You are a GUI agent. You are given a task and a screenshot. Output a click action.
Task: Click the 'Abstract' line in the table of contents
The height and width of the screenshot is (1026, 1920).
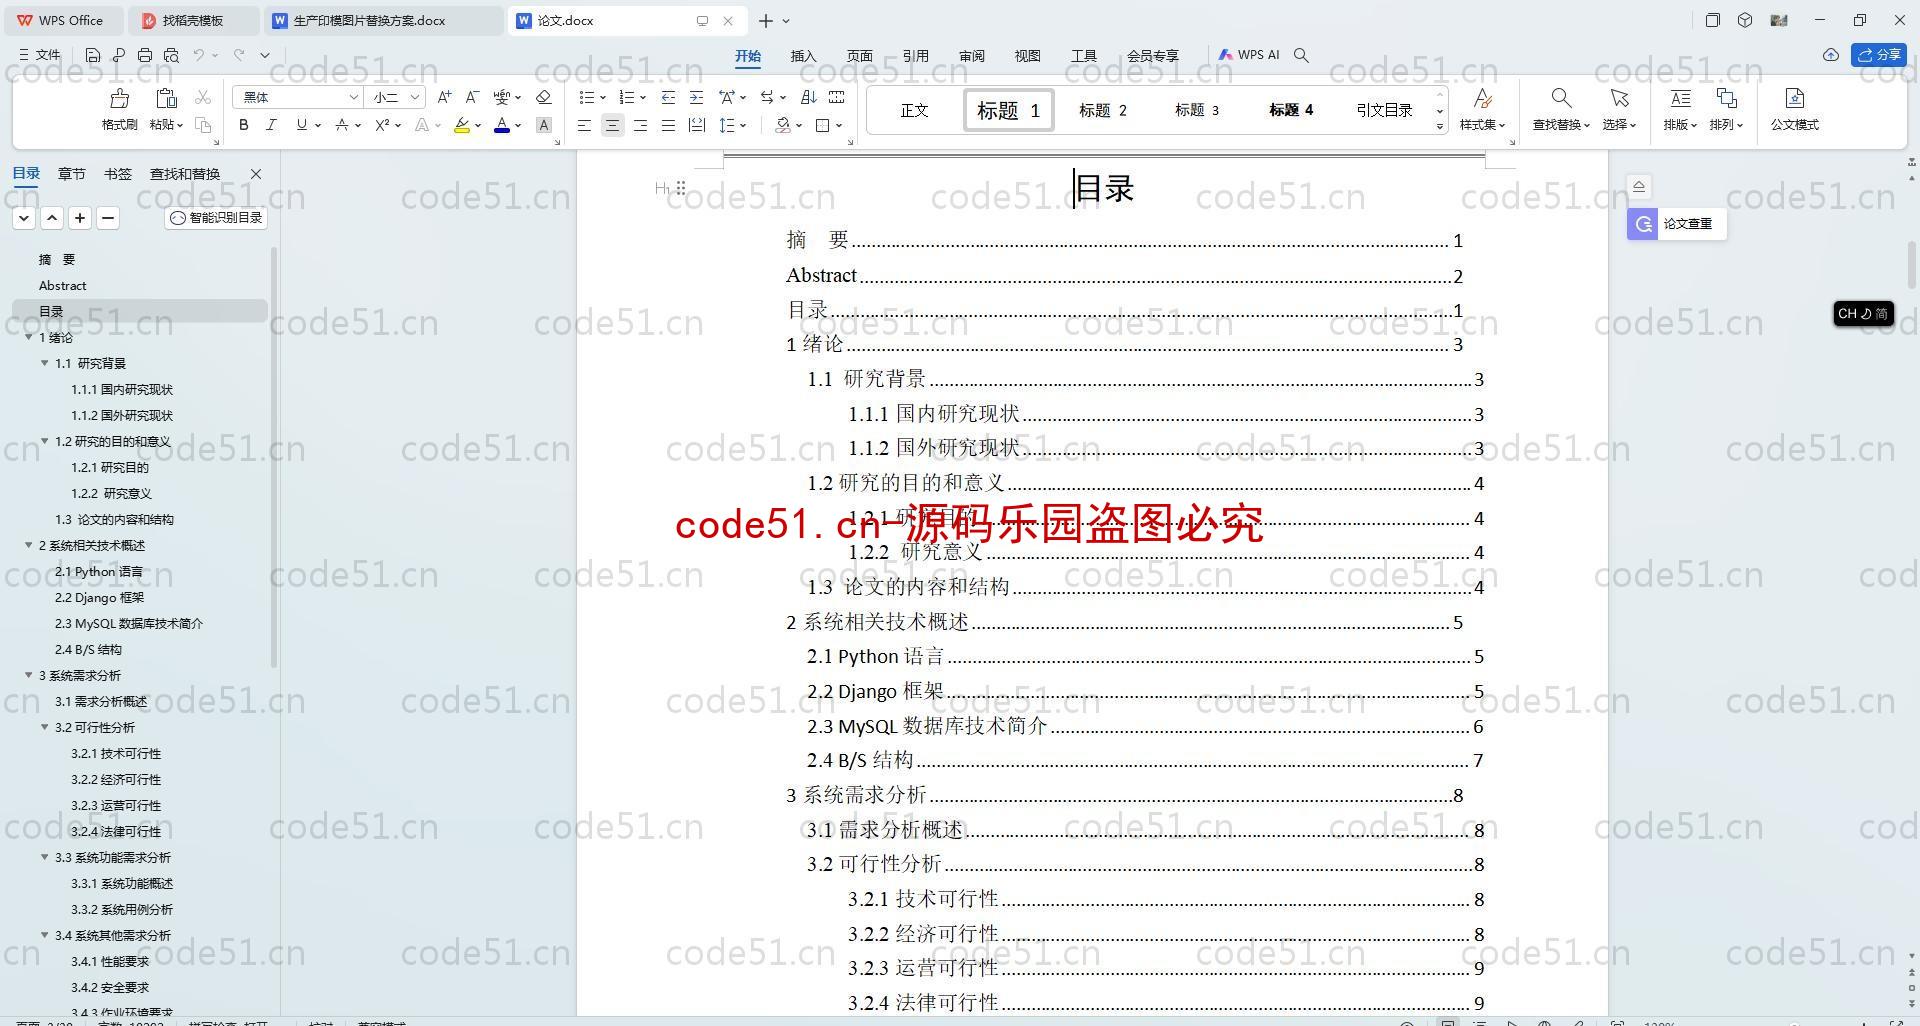[x=1124, y=276]
